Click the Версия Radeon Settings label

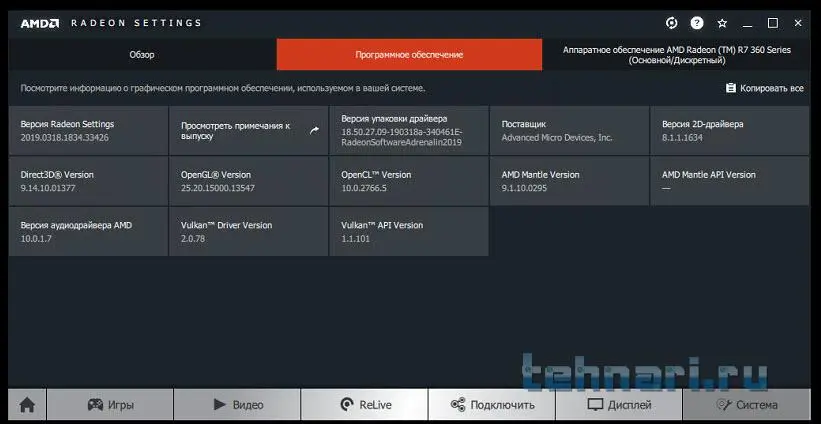coord(67,124)
